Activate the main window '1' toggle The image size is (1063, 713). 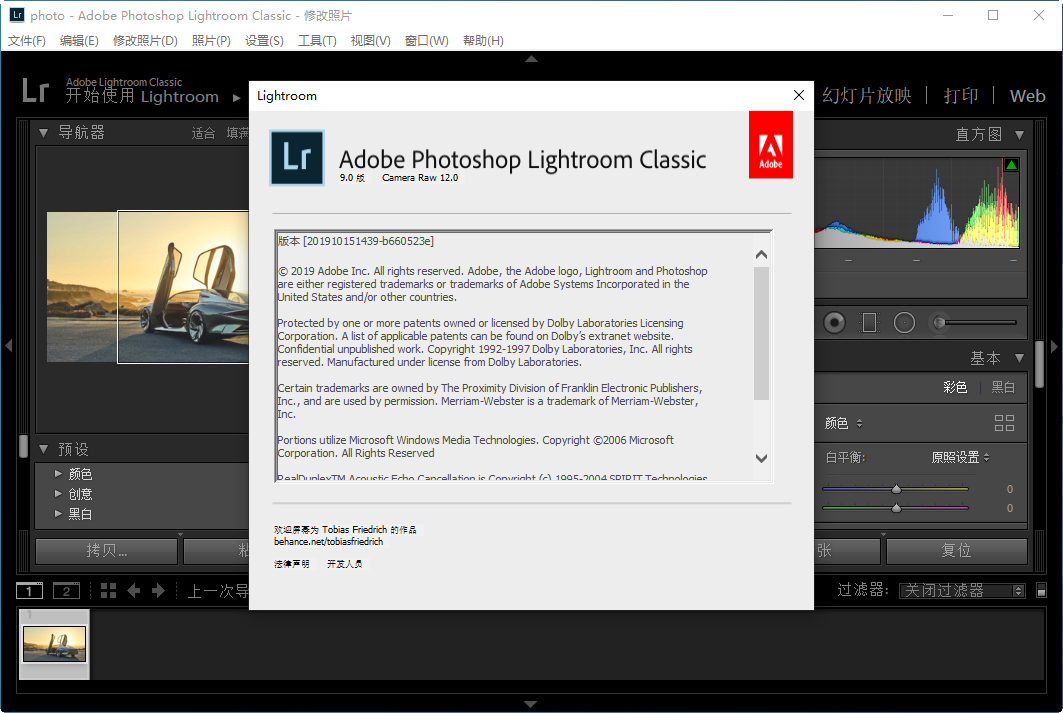[28, 589]
